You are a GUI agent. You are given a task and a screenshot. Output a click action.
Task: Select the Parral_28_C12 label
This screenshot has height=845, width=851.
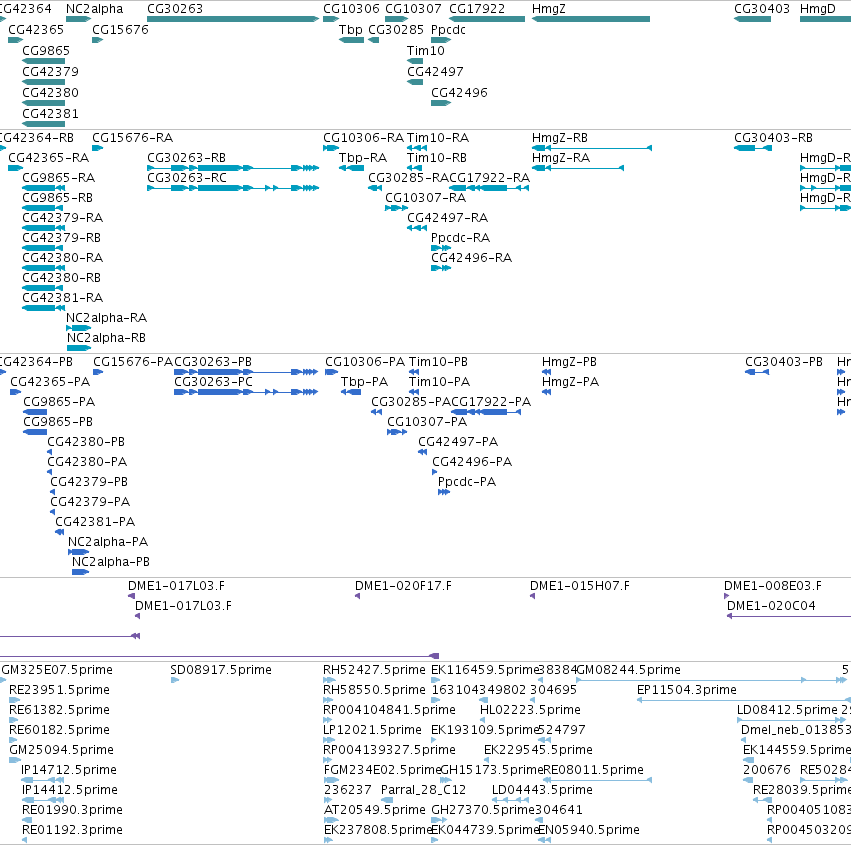click(x=423, y=790)
